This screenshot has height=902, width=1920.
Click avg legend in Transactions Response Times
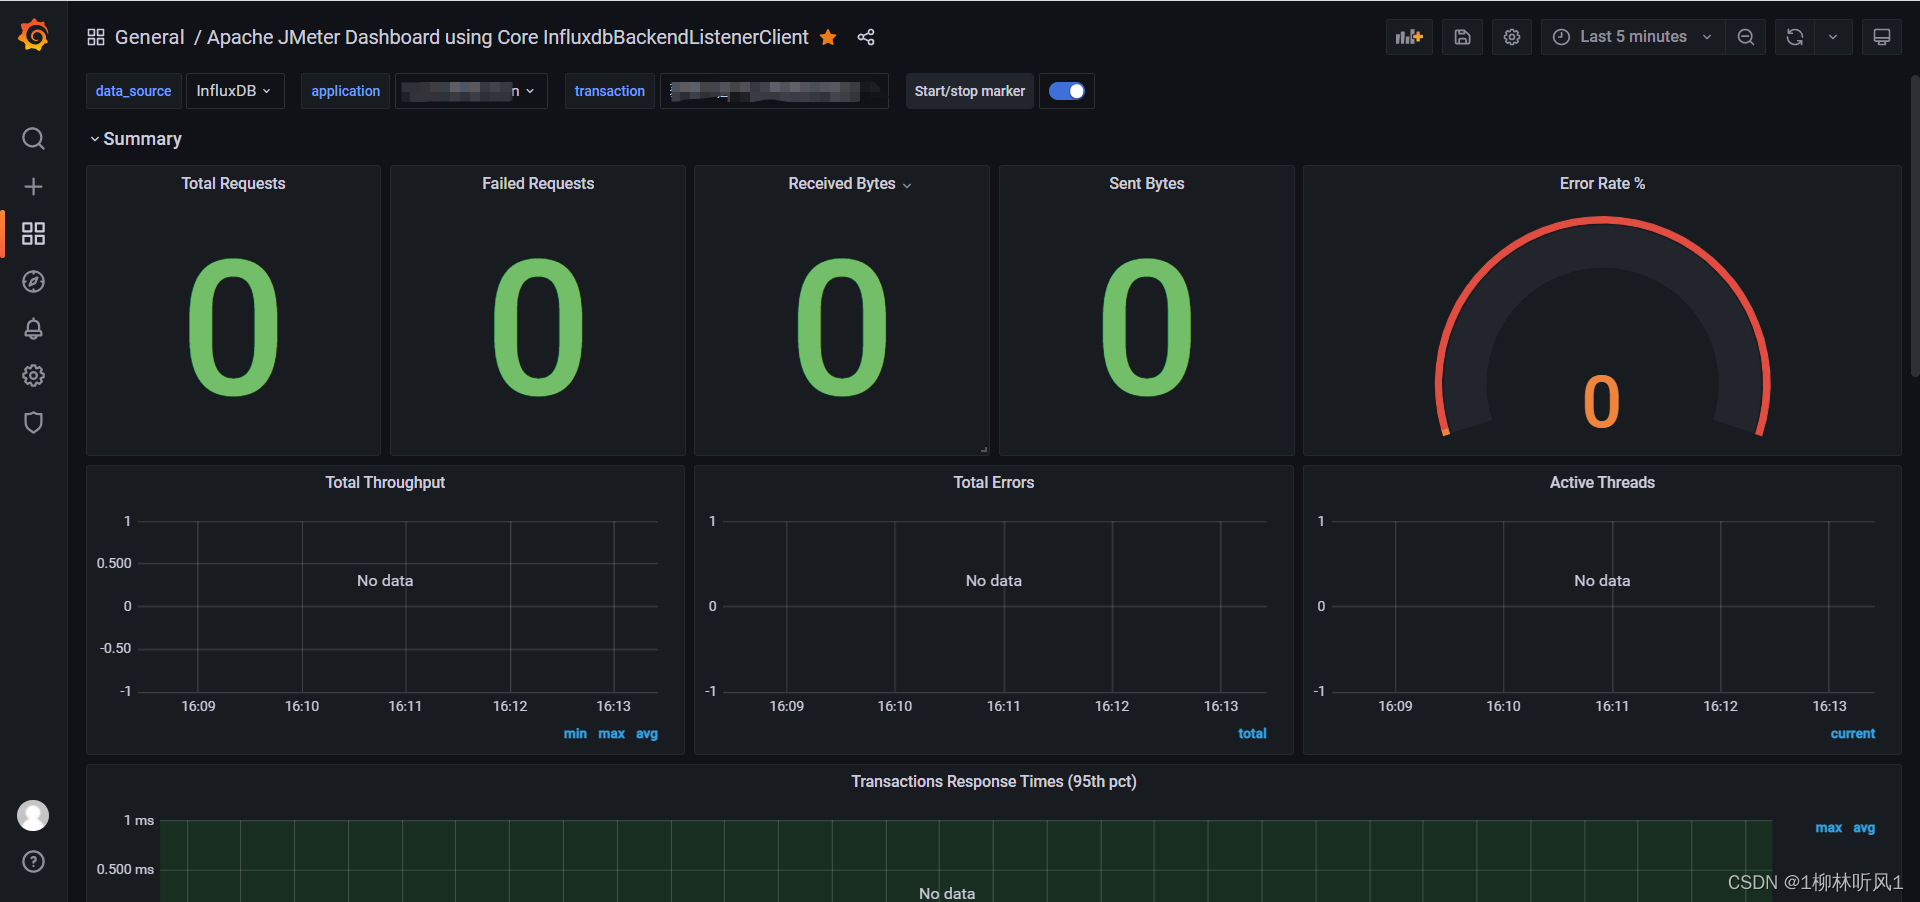coord(1864,828)
